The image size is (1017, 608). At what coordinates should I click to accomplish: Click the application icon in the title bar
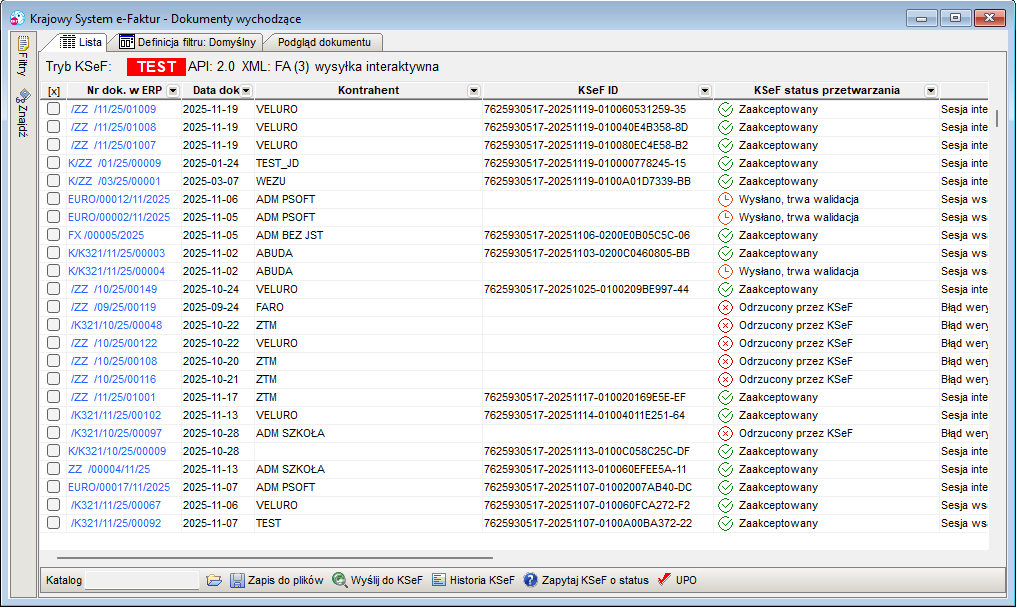coord(18,18)
